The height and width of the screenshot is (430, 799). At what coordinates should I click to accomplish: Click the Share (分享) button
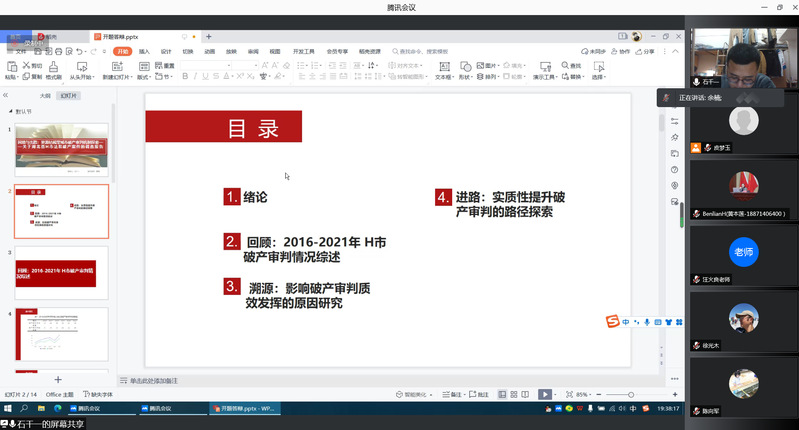tap(646, 51)
